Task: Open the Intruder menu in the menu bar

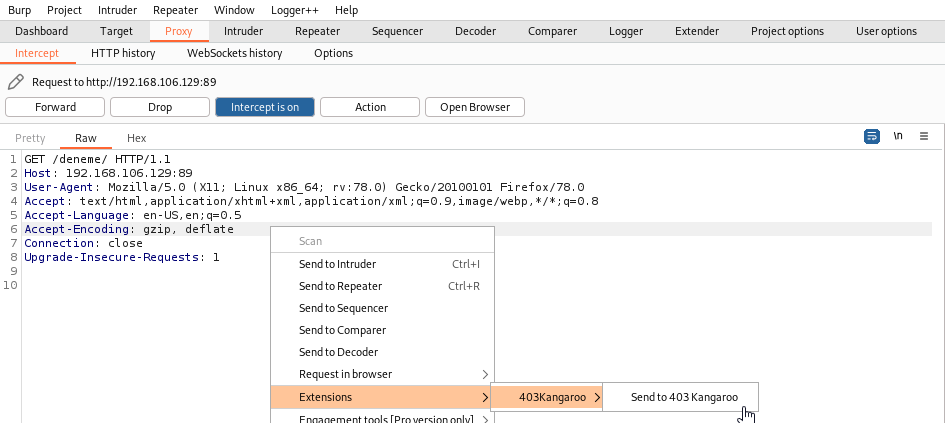Action: [x=117, y=10]
